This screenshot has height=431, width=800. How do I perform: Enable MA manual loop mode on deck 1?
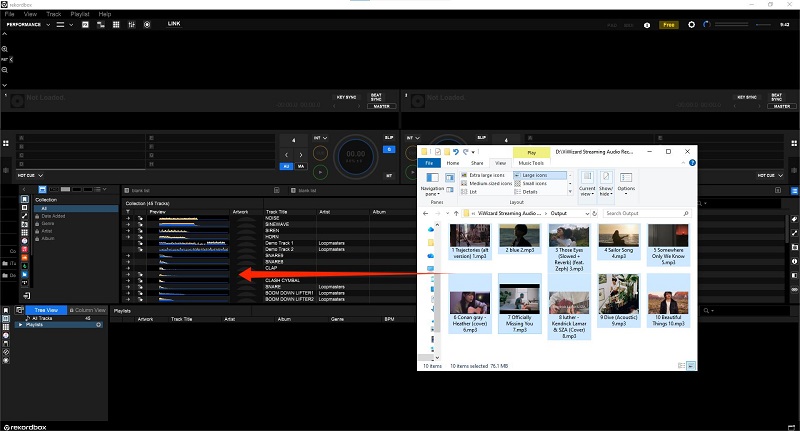(x=301, y=166)
